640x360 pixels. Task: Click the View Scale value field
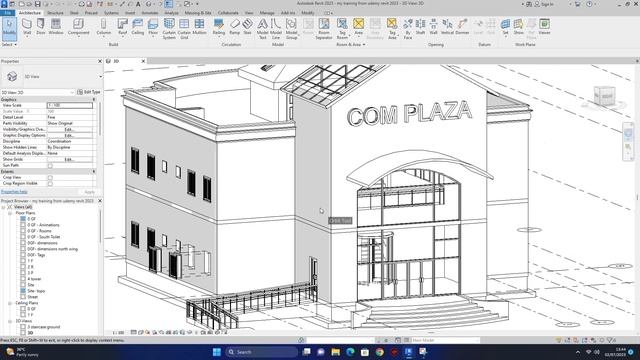pos(70,105)
